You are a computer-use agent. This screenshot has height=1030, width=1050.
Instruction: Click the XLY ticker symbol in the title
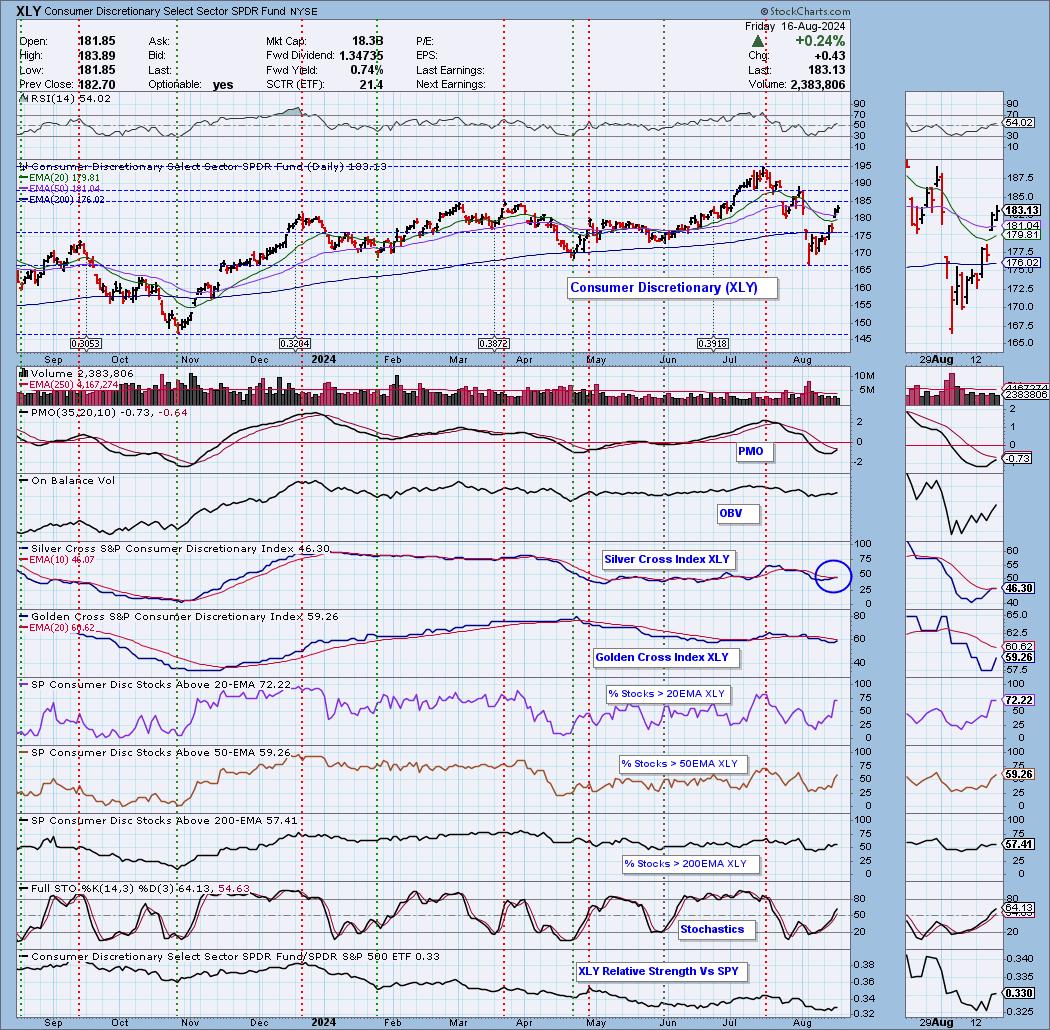[x=29, y=11]
